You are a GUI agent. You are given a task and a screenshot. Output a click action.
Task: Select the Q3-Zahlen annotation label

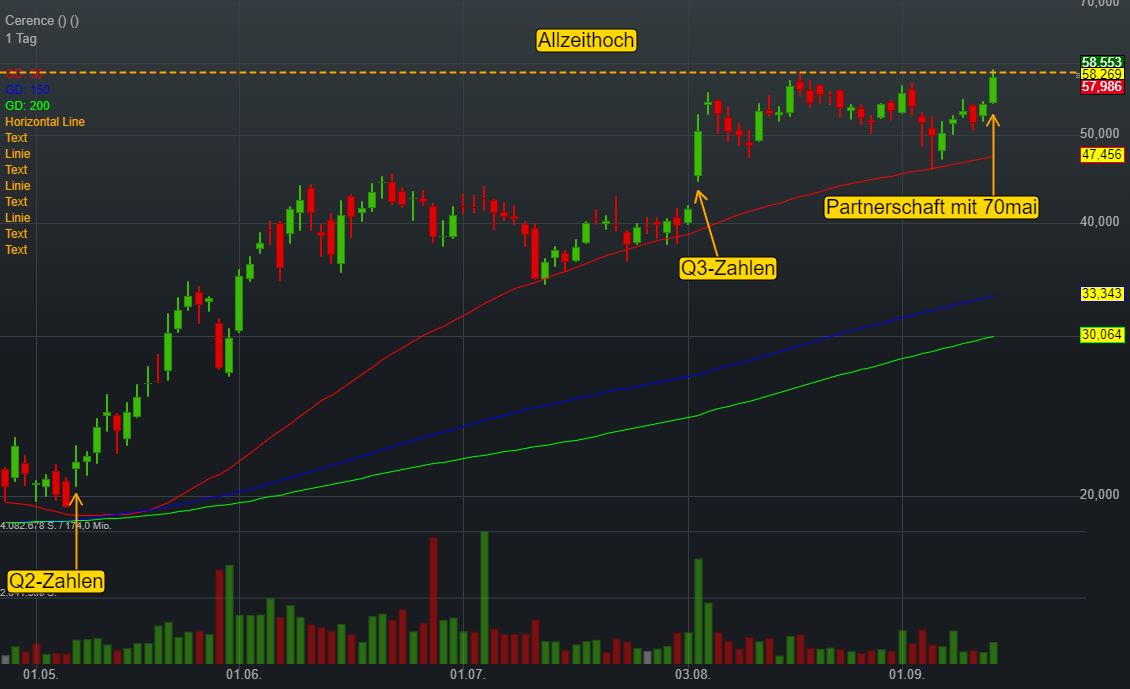tap(728, 268)
